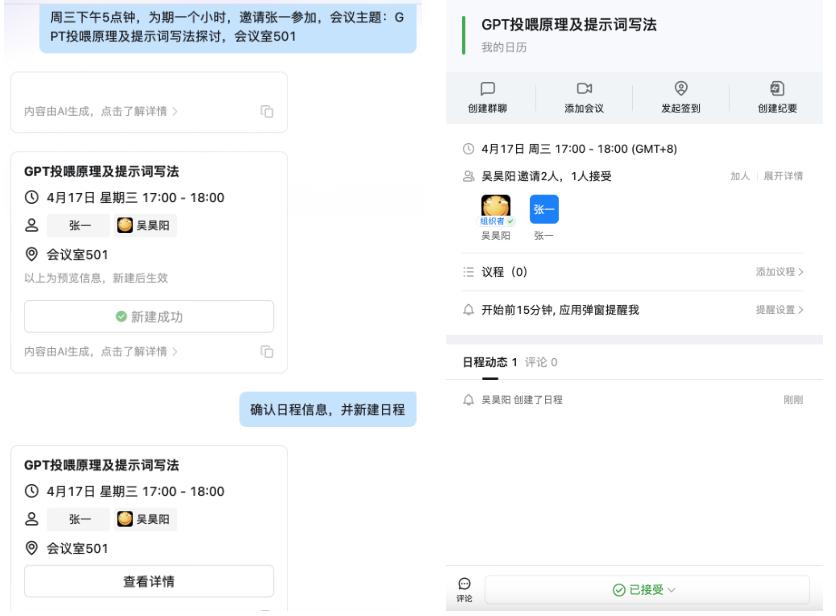
Task: Click the 创建纪要 document icon
Action: tap(777, 88)
